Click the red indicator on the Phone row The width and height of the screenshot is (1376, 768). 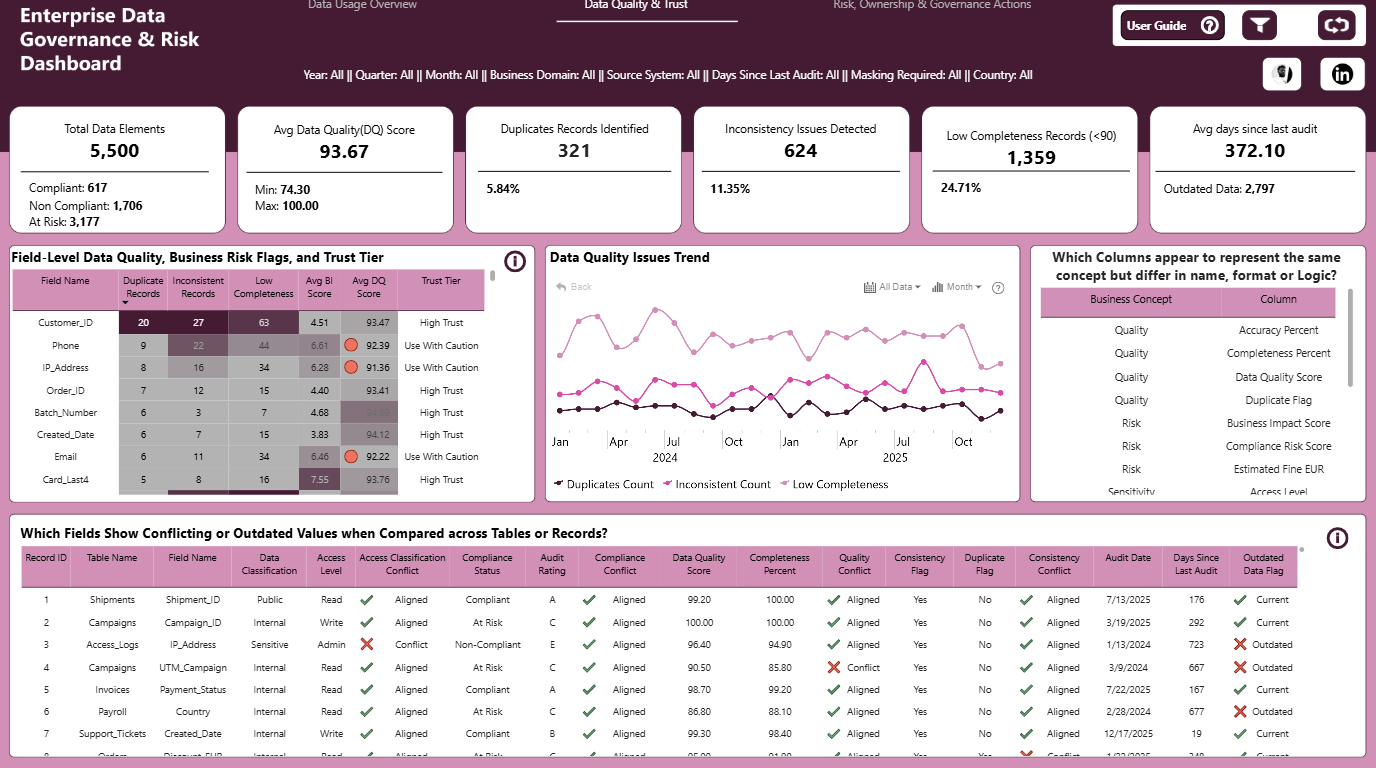pyautogui.click(x=351, y=345)
